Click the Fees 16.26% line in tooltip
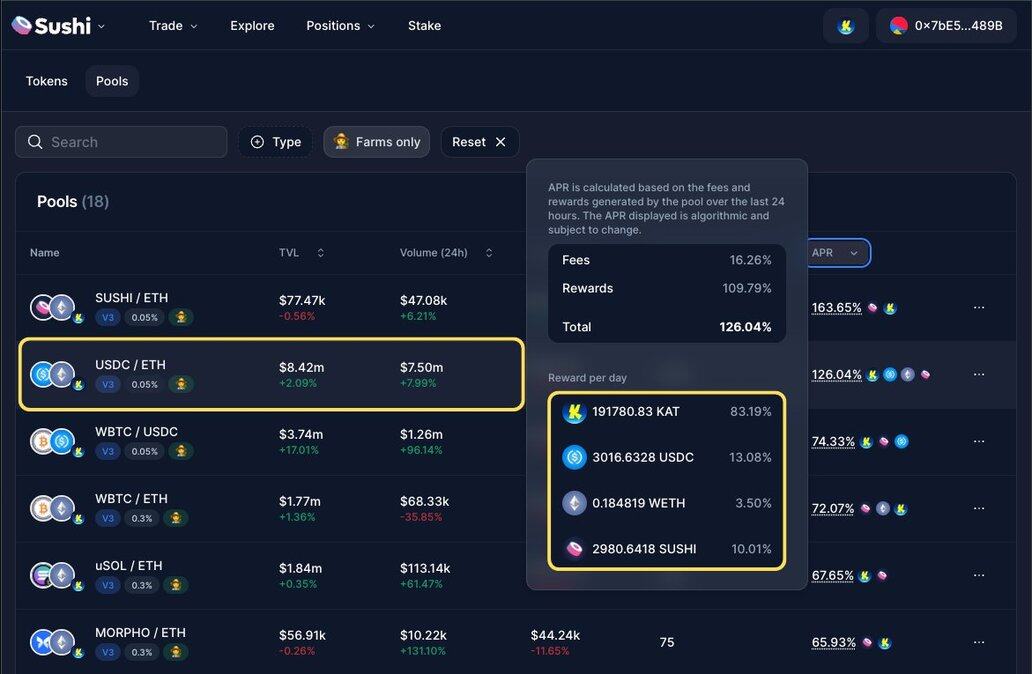The height and width of the screenshot is (674, 1032). [x=667, y=260]
